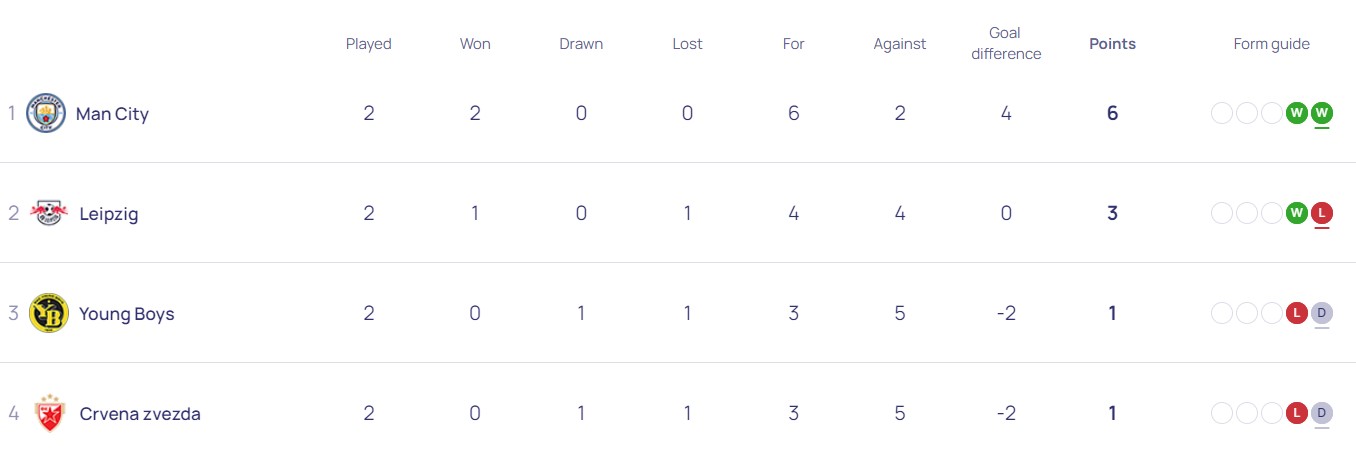Open the Man City team link
The width and height of the screenshot is (1356, 450).
(x=112, y=114)
